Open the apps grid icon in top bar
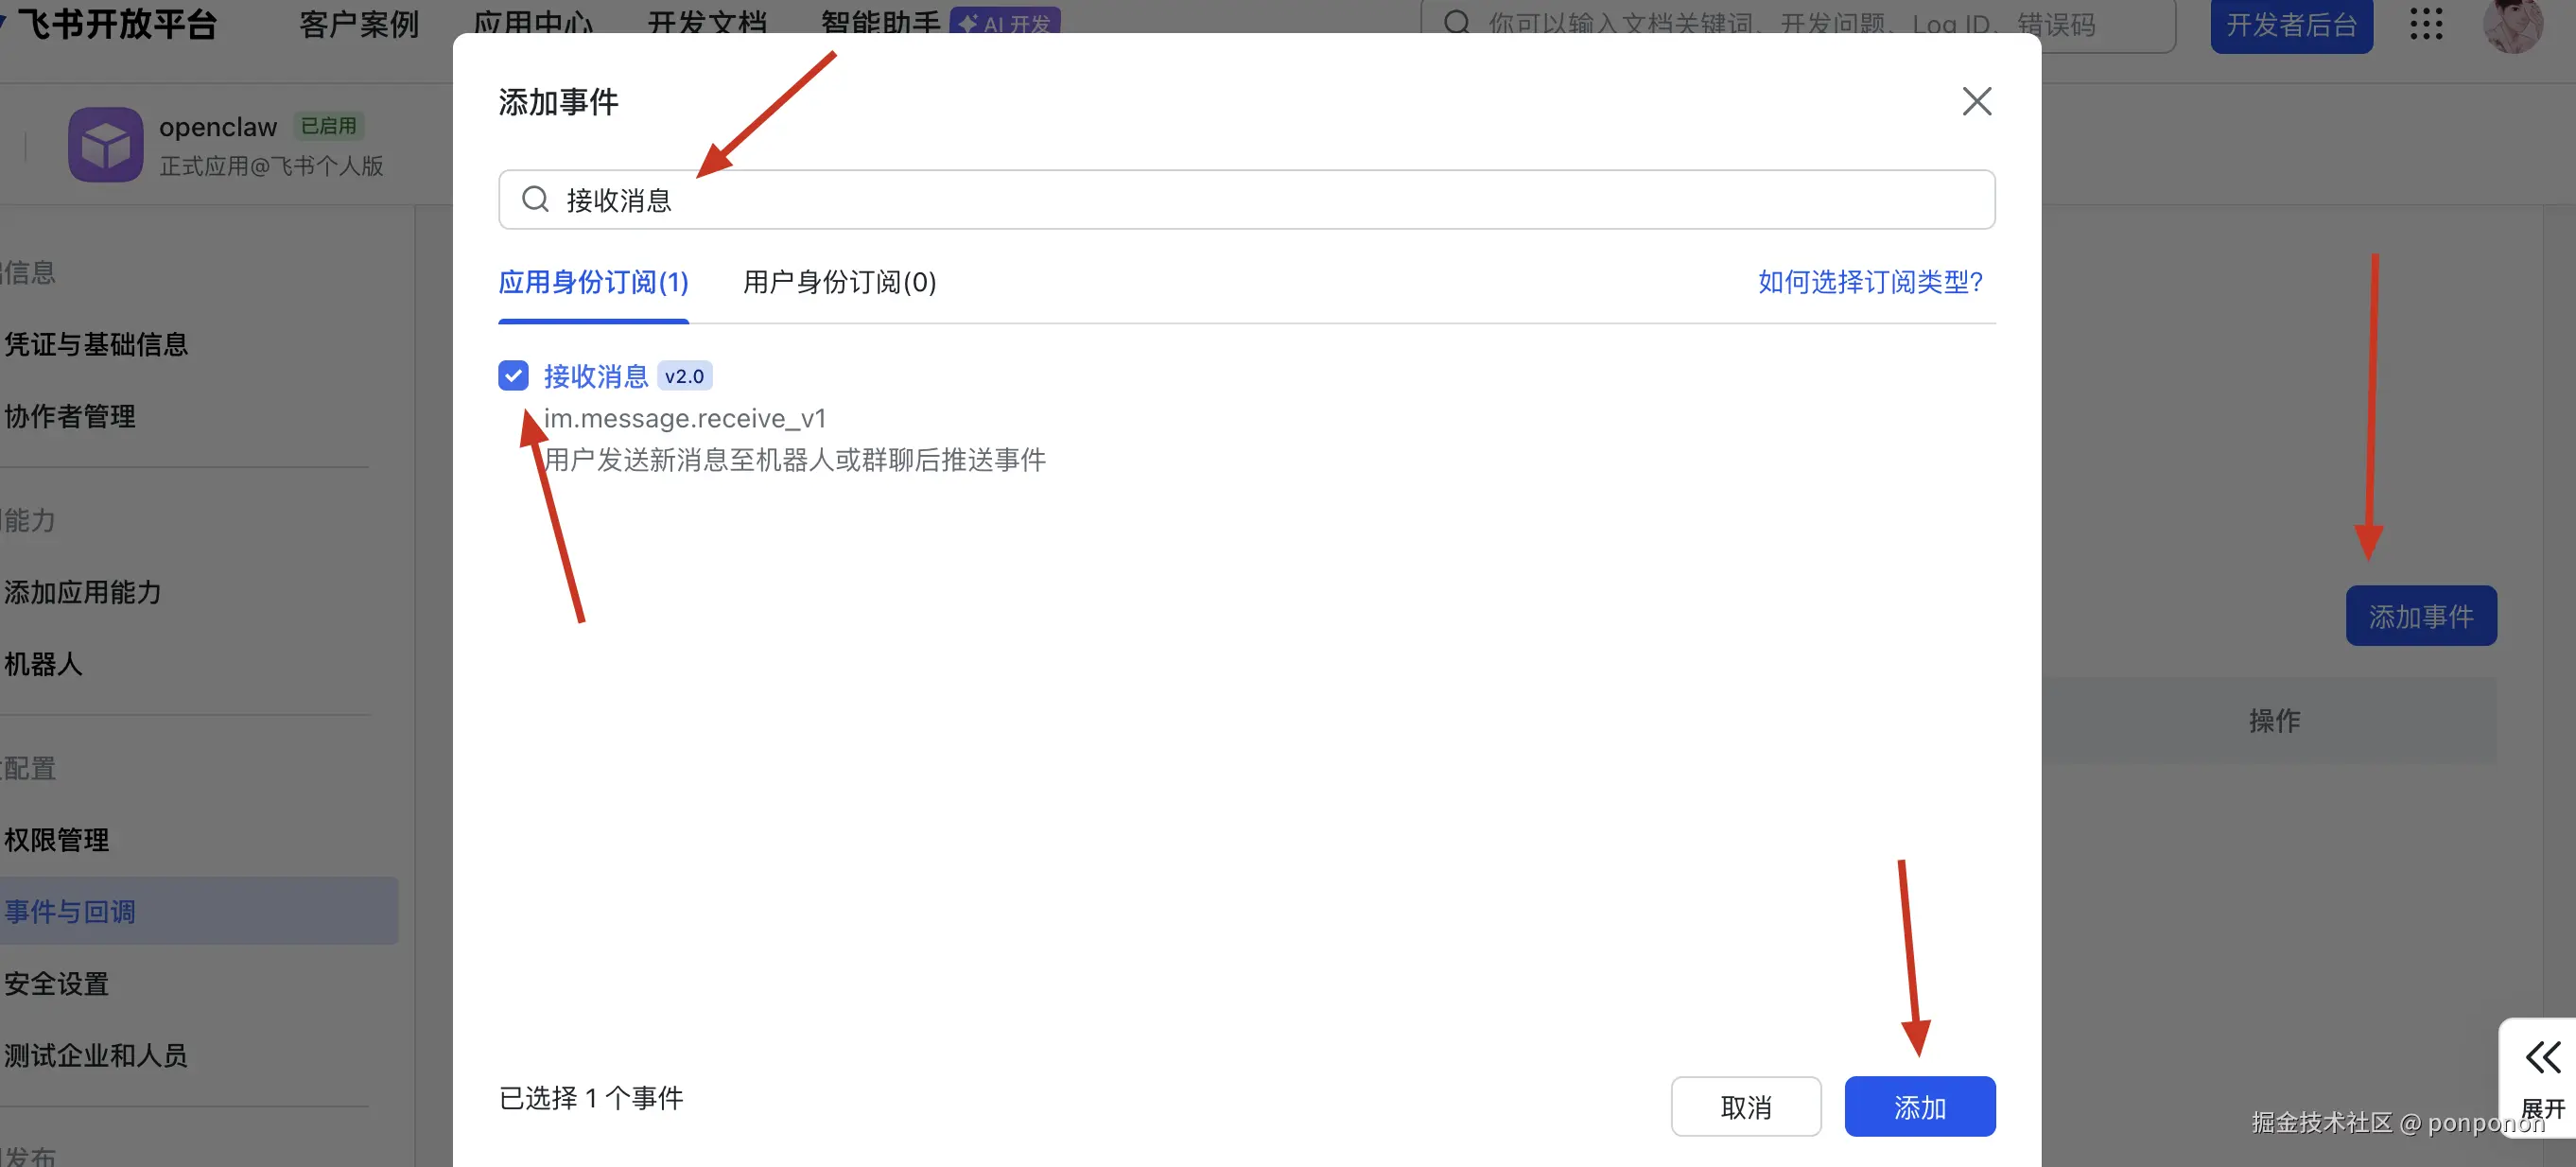This screenshot has width=2576, height=1167. pyautogui.click(x=2427, y=26)
